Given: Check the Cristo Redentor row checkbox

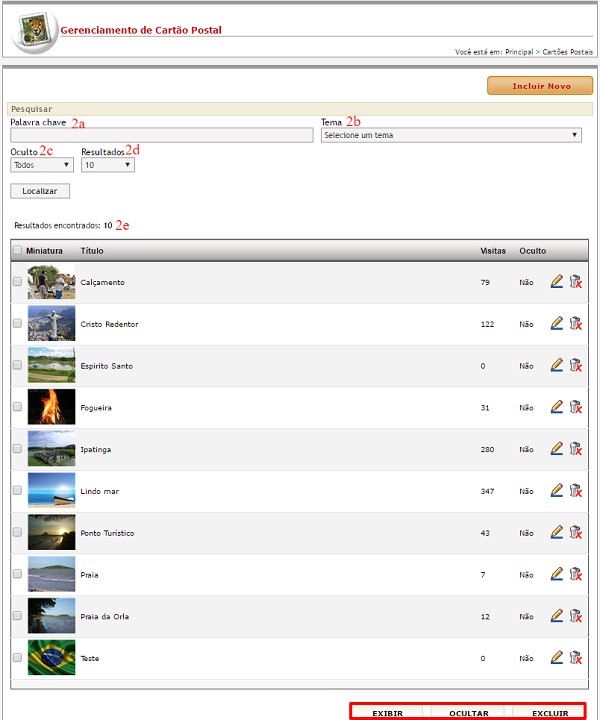Looking at the screenshot, I should click(x=17, y=323).
